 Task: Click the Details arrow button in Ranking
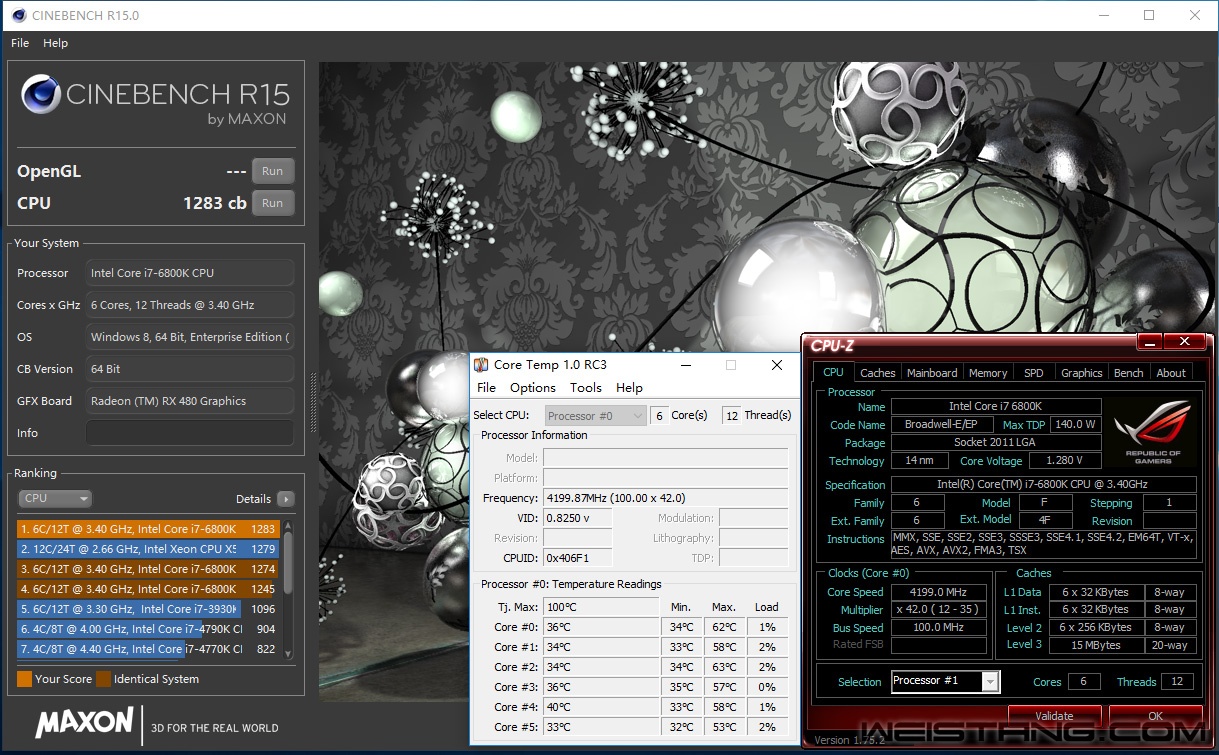tap(286, 499)
